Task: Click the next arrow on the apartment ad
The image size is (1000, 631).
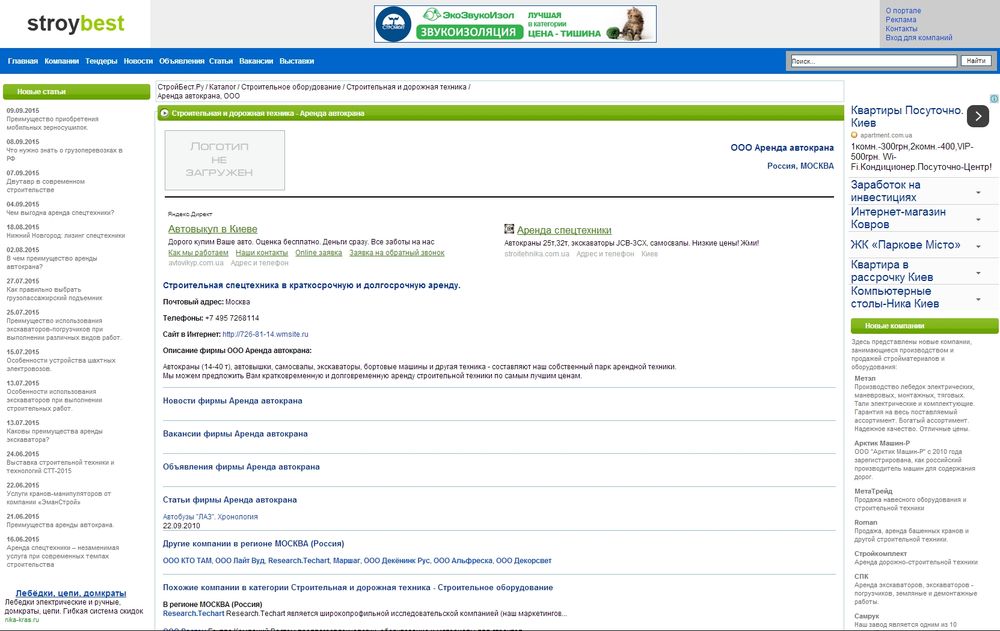Action: pyautogui.click(x=978, y=116)
